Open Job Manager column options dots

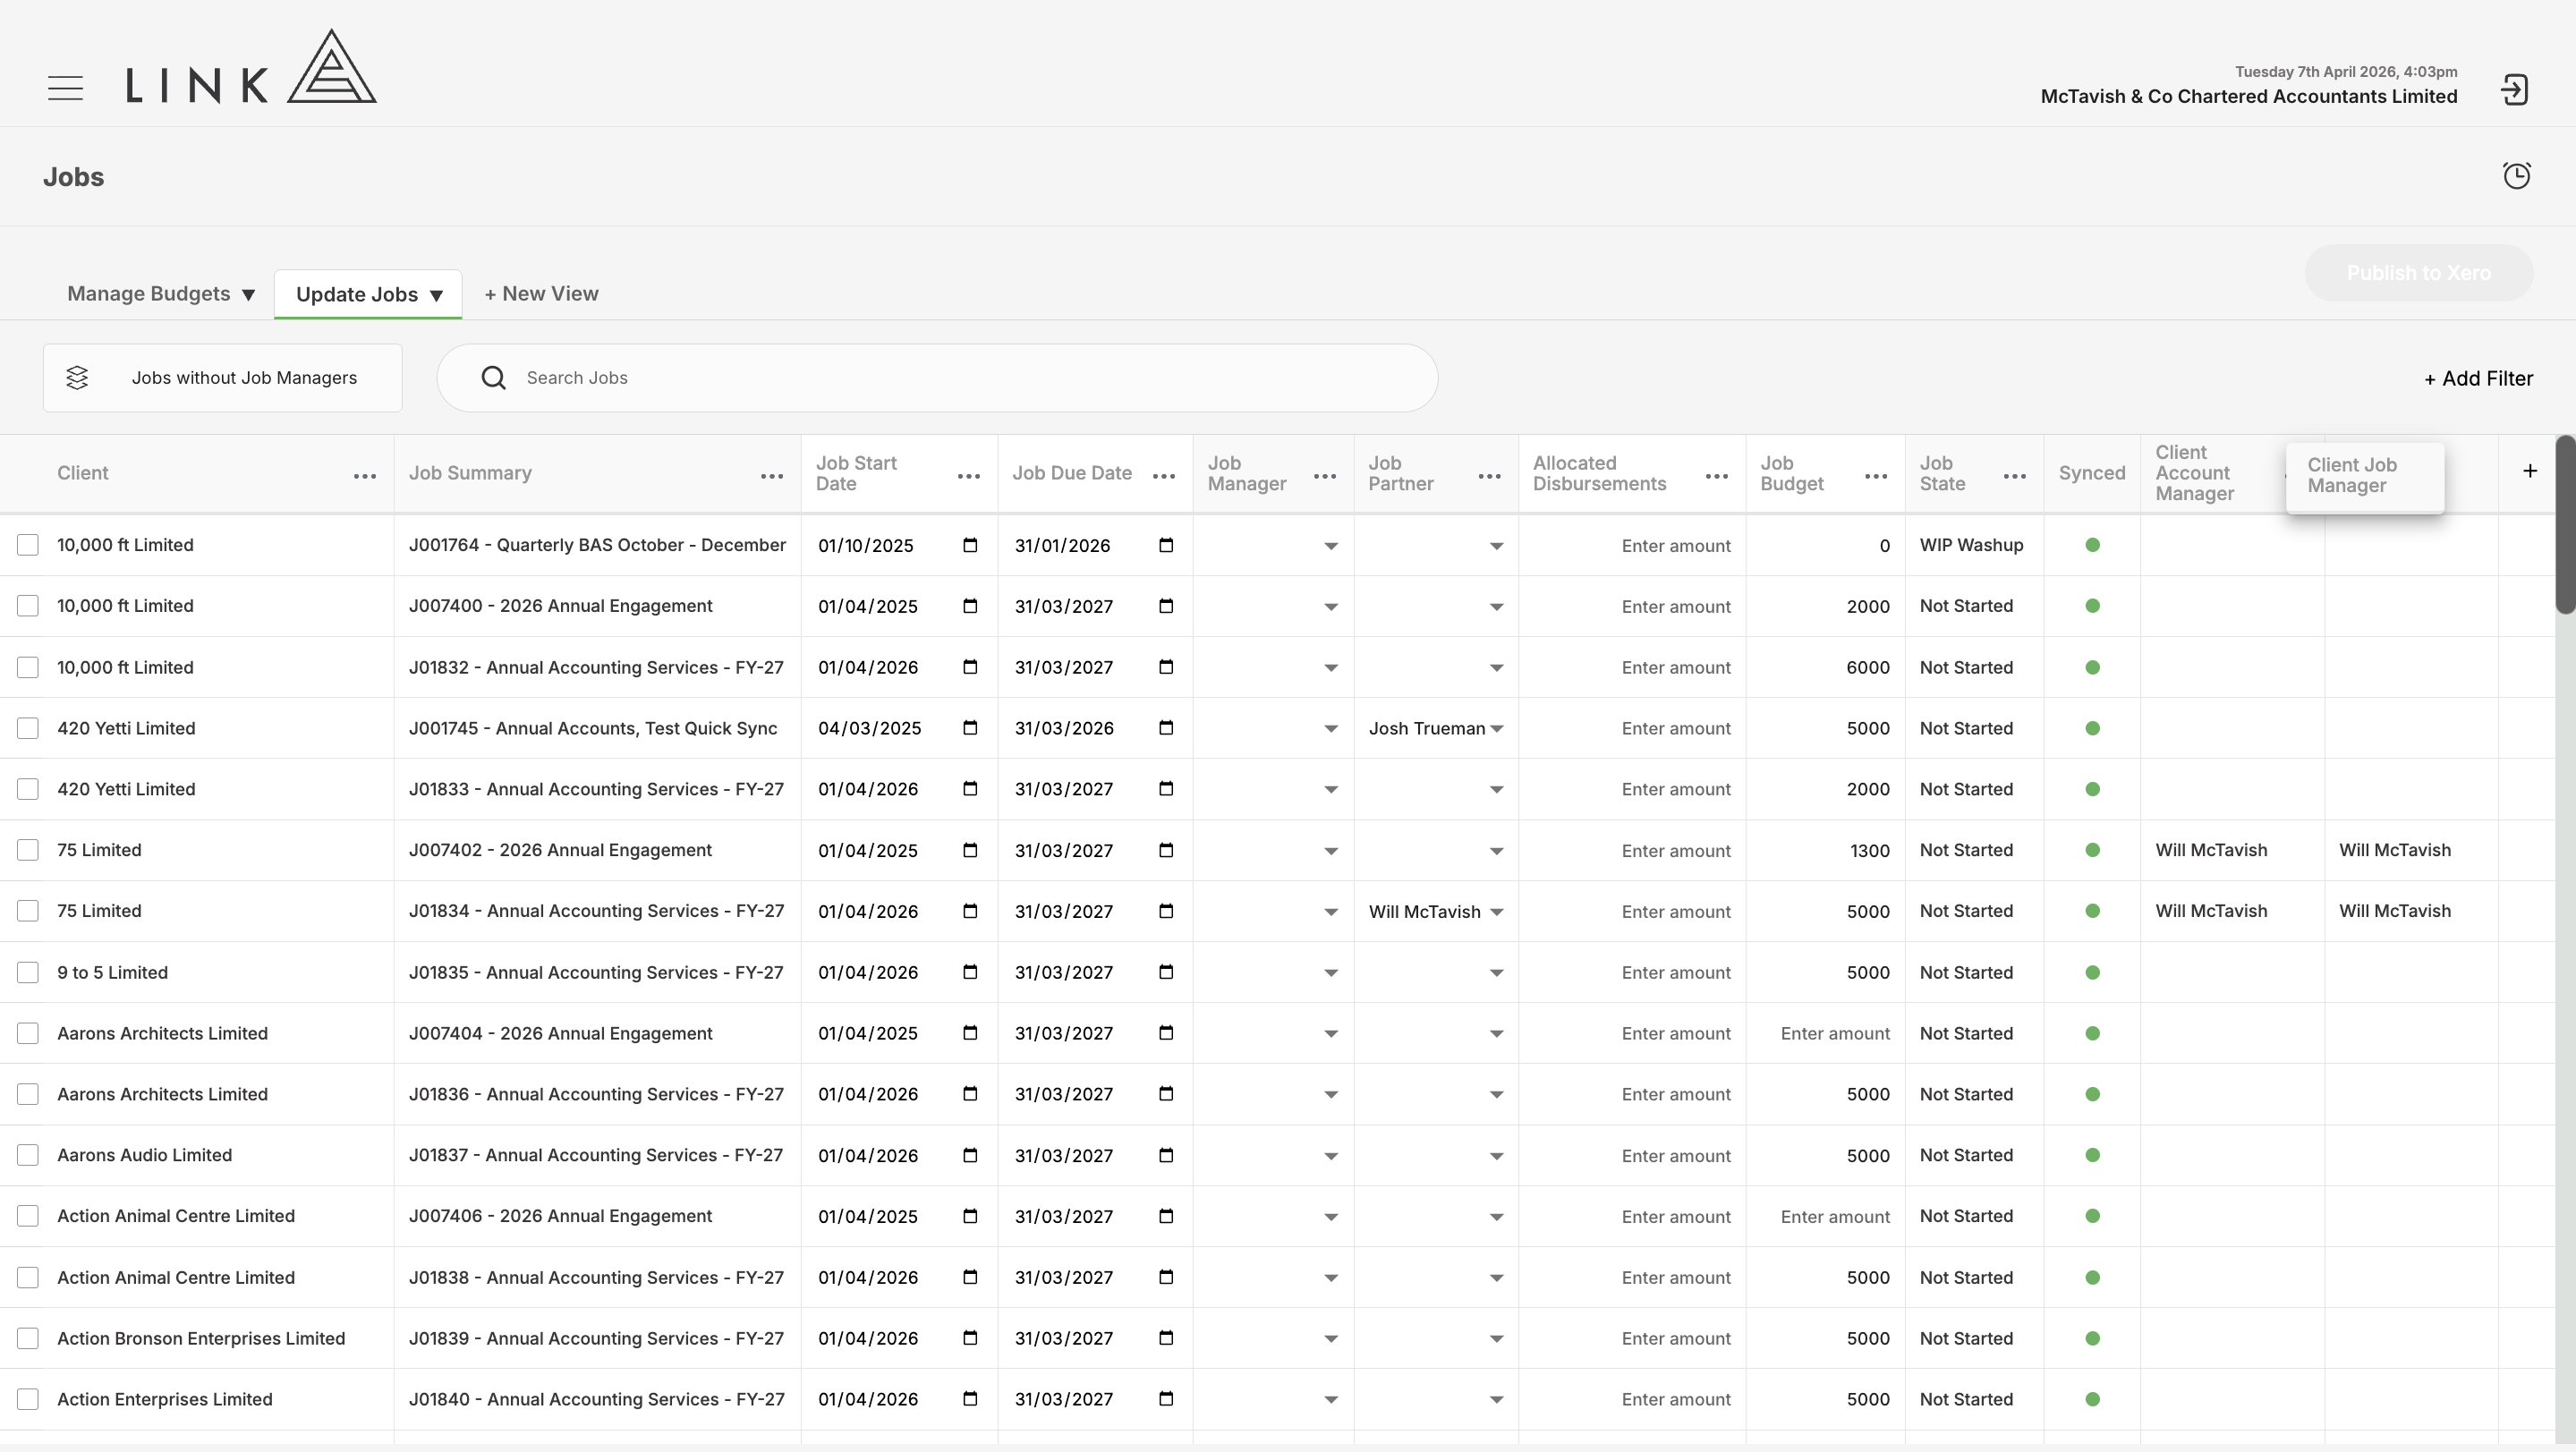coord(1325,476)
